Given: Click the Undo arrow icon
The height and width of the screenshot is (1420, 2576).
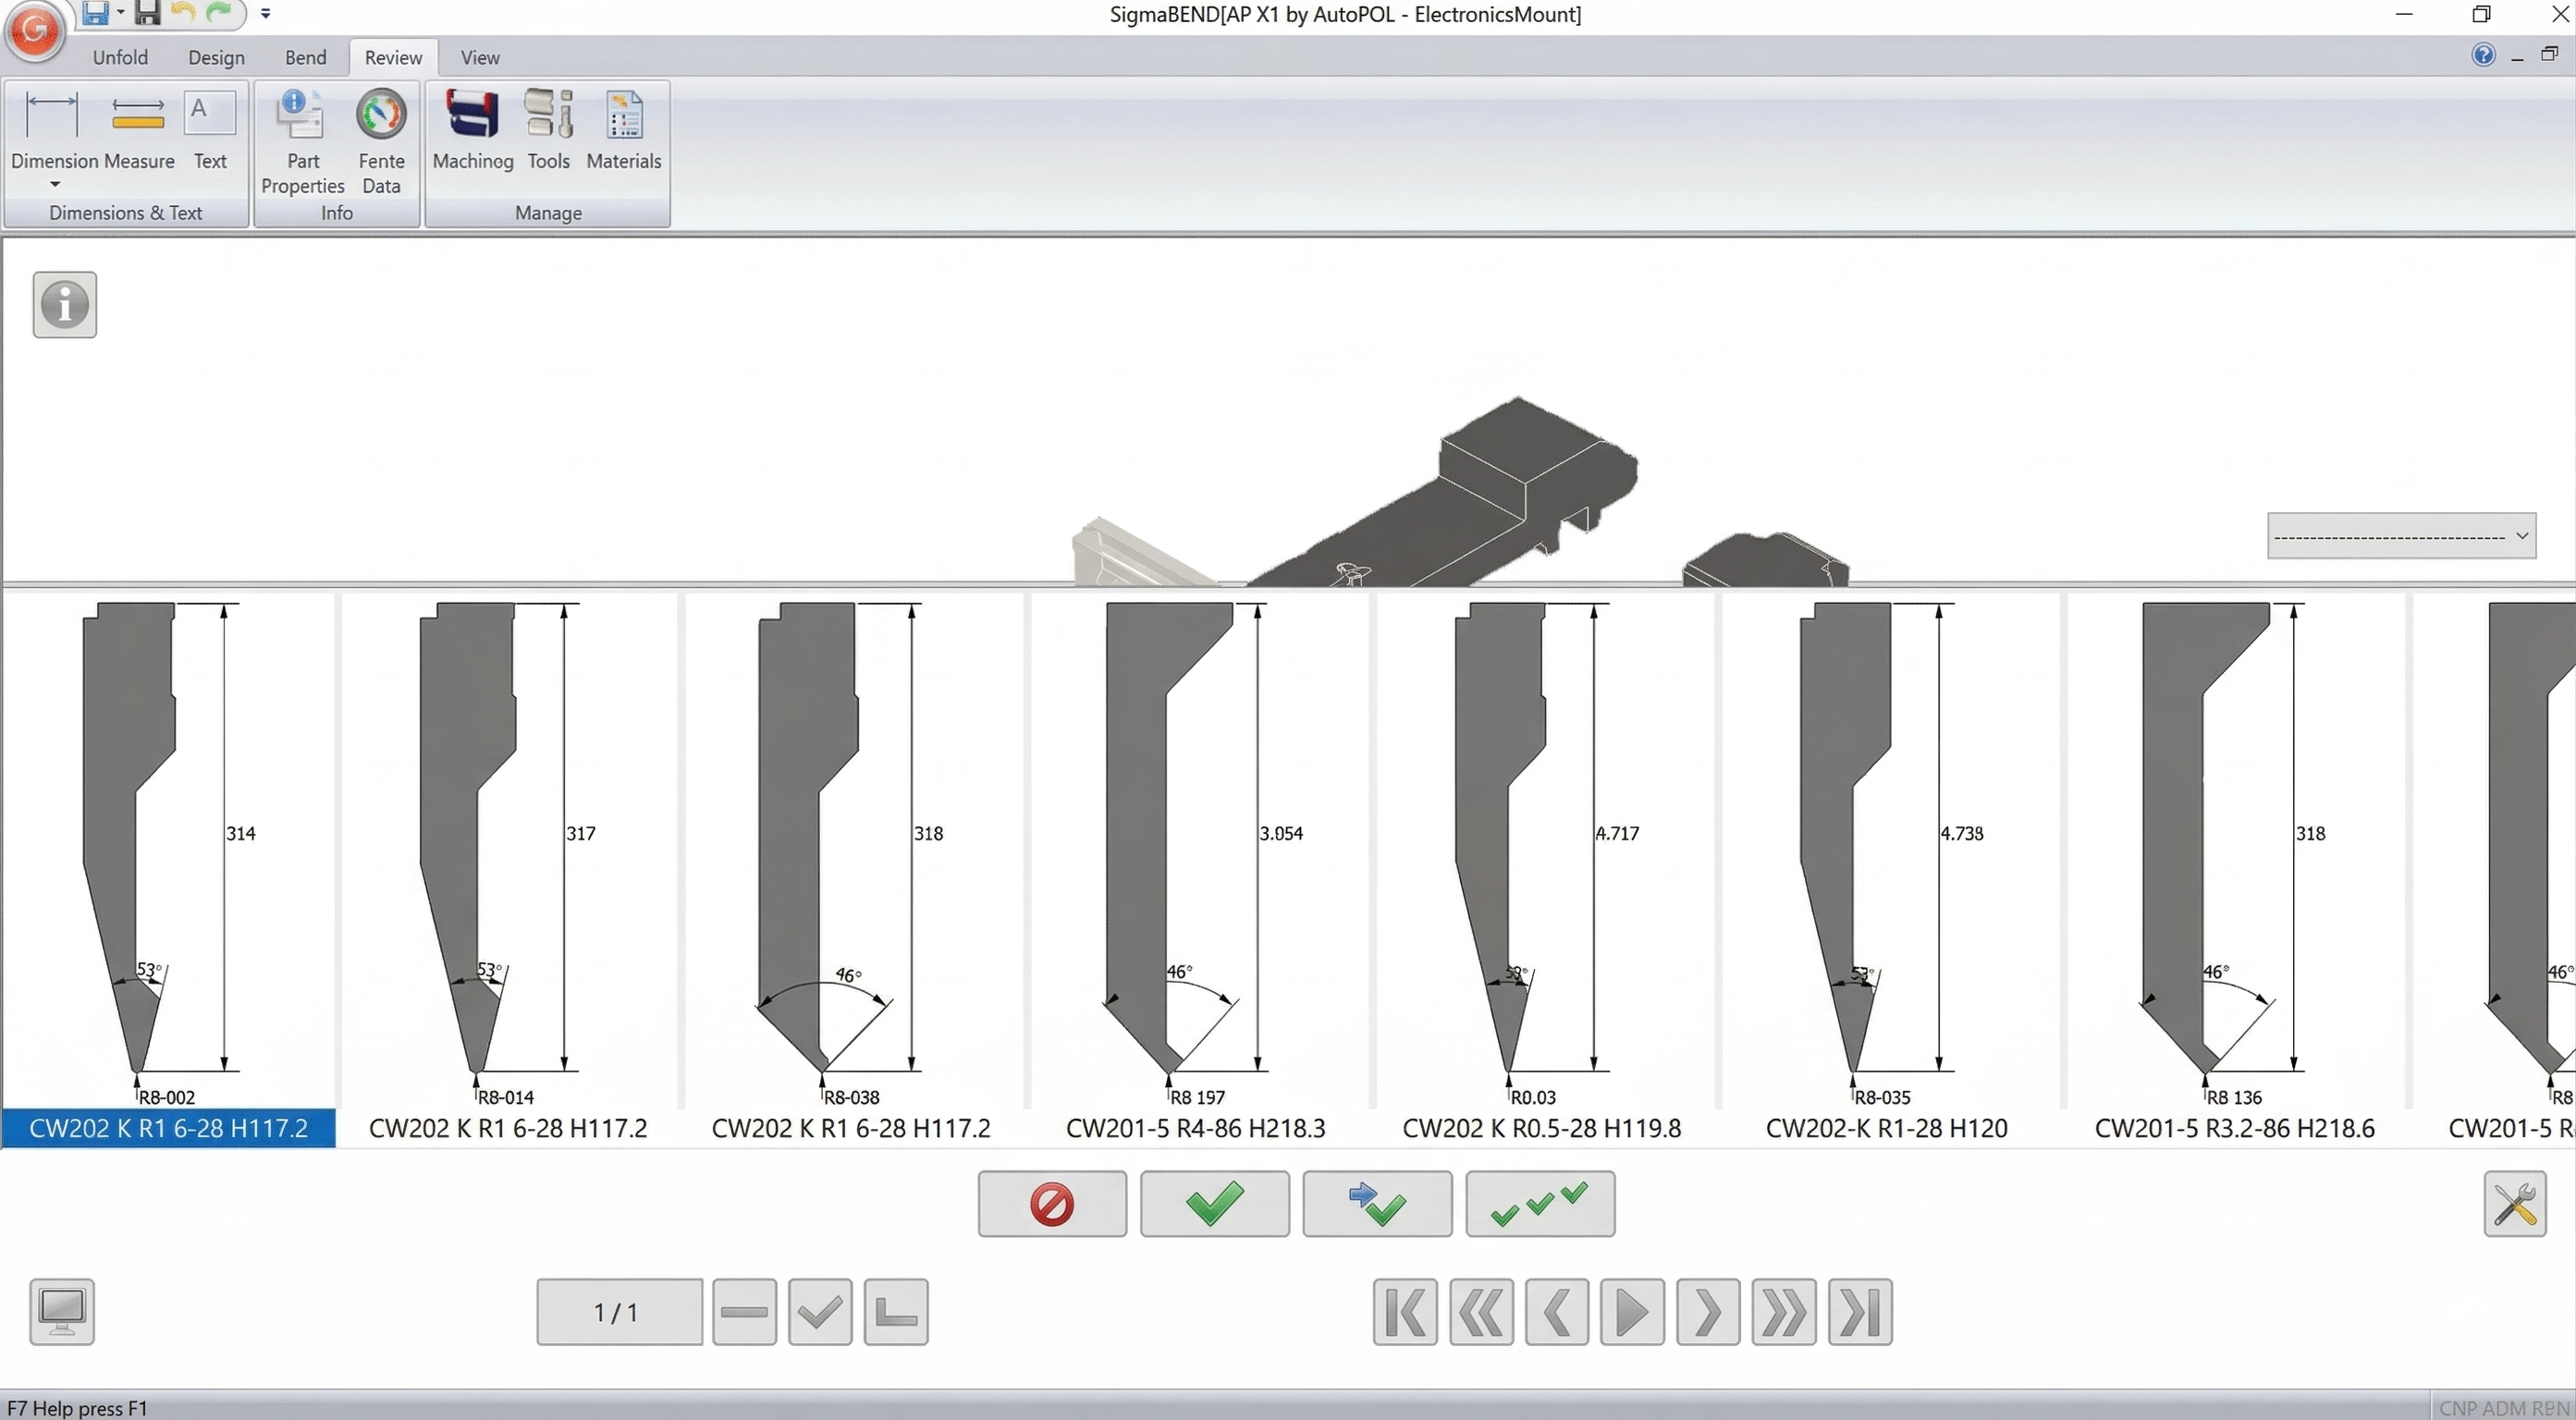Looking at the screenshot, I should (183, 12).
